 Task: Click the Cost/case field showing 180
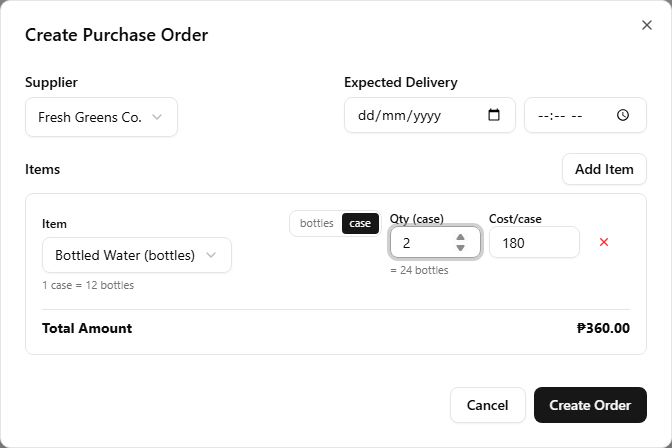coord(534,243)
